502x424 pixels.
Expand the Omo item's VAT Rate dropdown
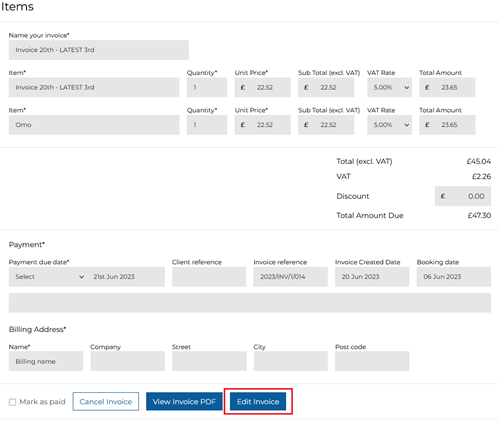click(x=389, y=125)
